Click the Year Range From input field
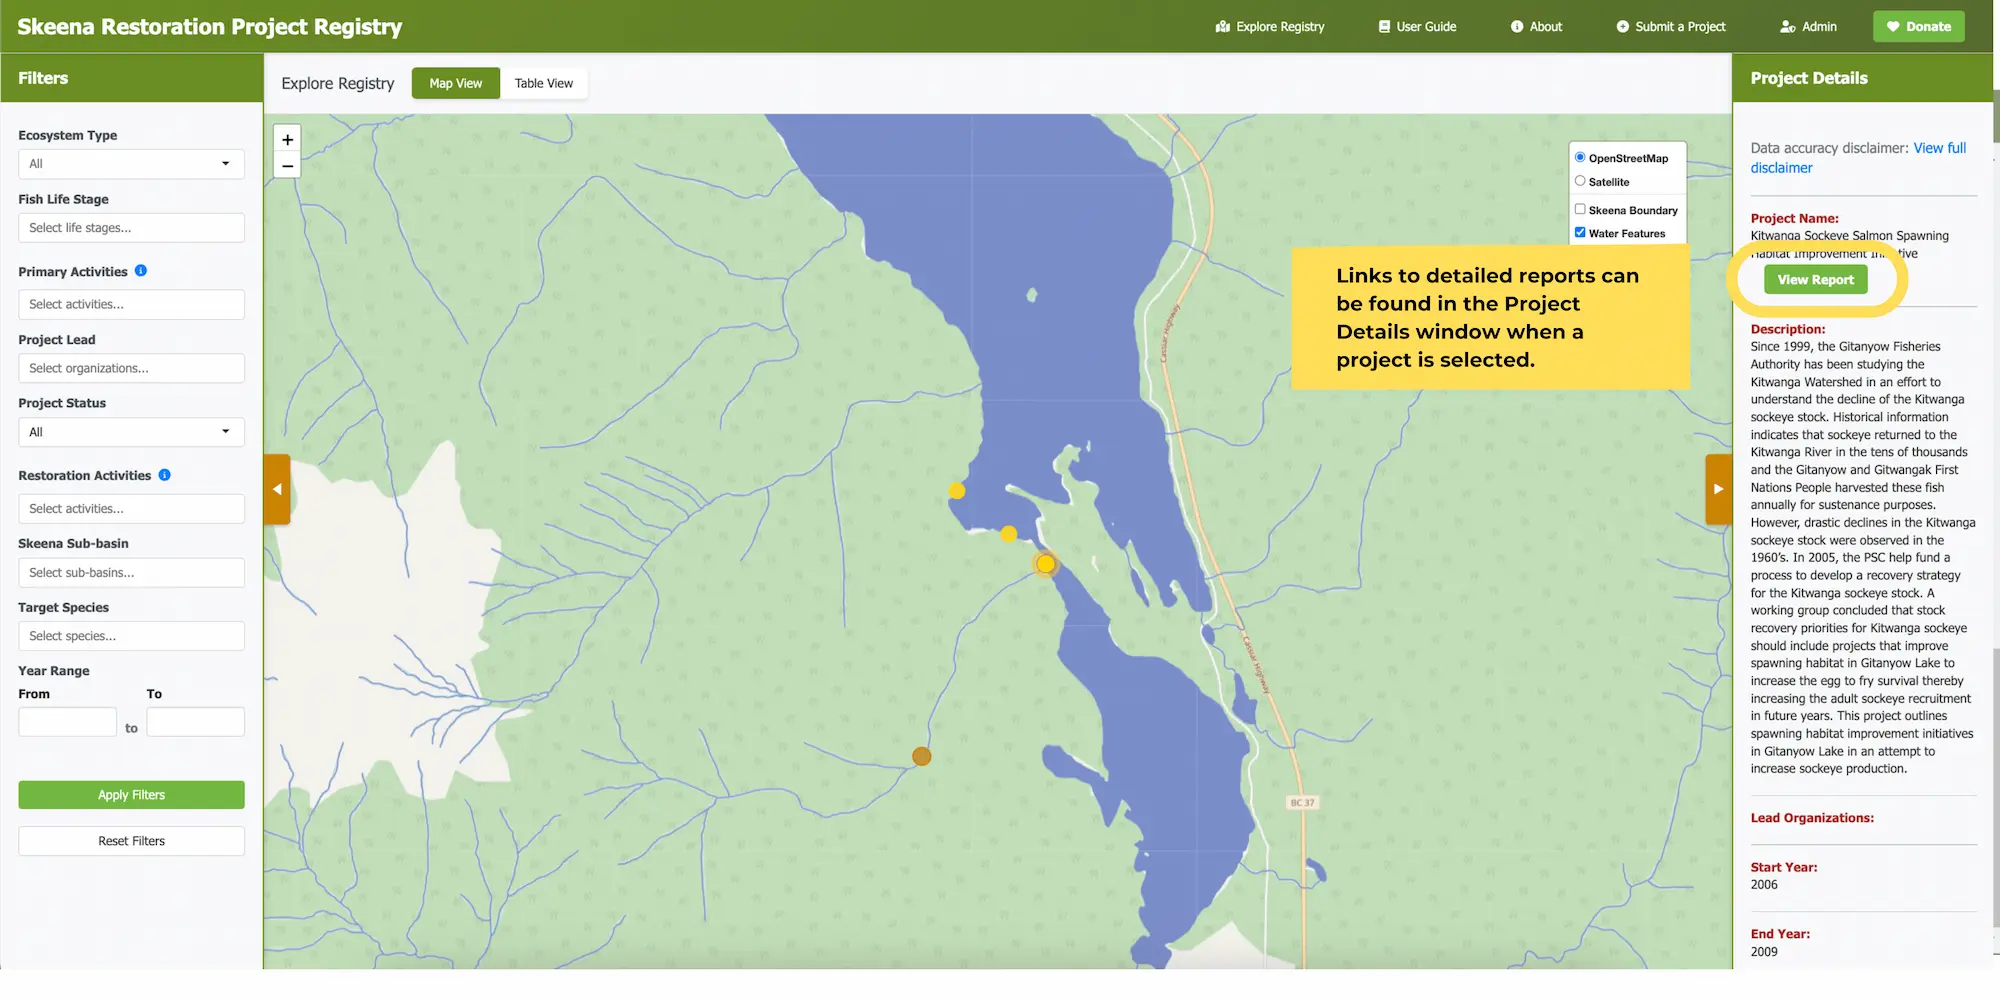 tap(68, 722)
